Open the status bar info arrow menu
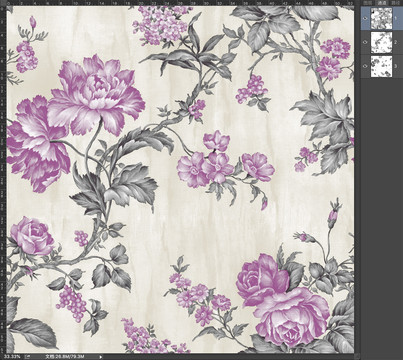403x360 pixels. click(101, 357)
